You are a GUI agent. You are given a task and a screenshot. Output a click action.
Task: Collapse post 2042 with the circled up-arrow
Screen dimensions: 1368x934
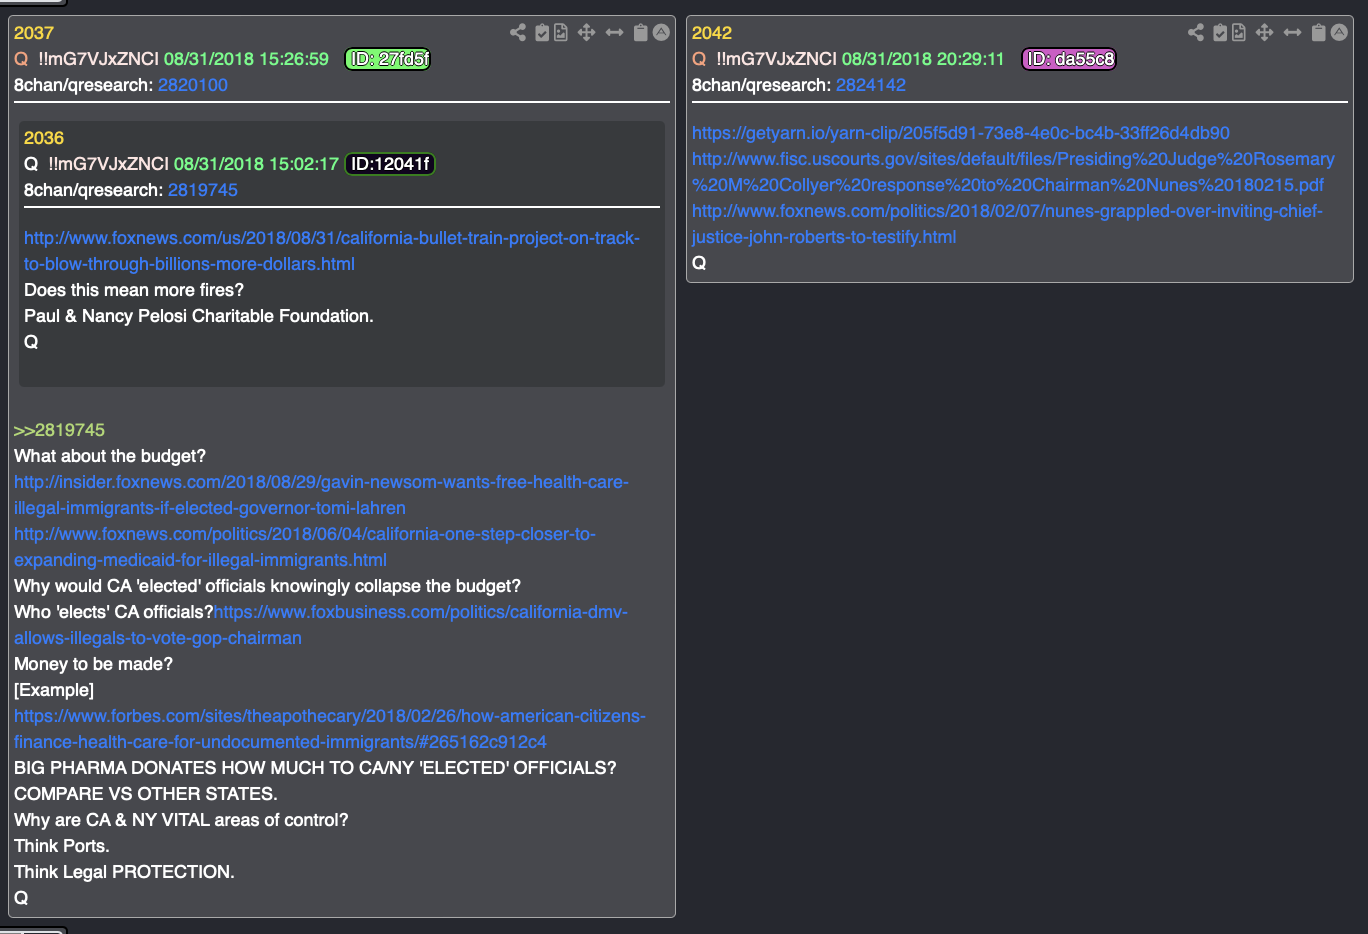pyautogui.click(x=1339, y=32)
